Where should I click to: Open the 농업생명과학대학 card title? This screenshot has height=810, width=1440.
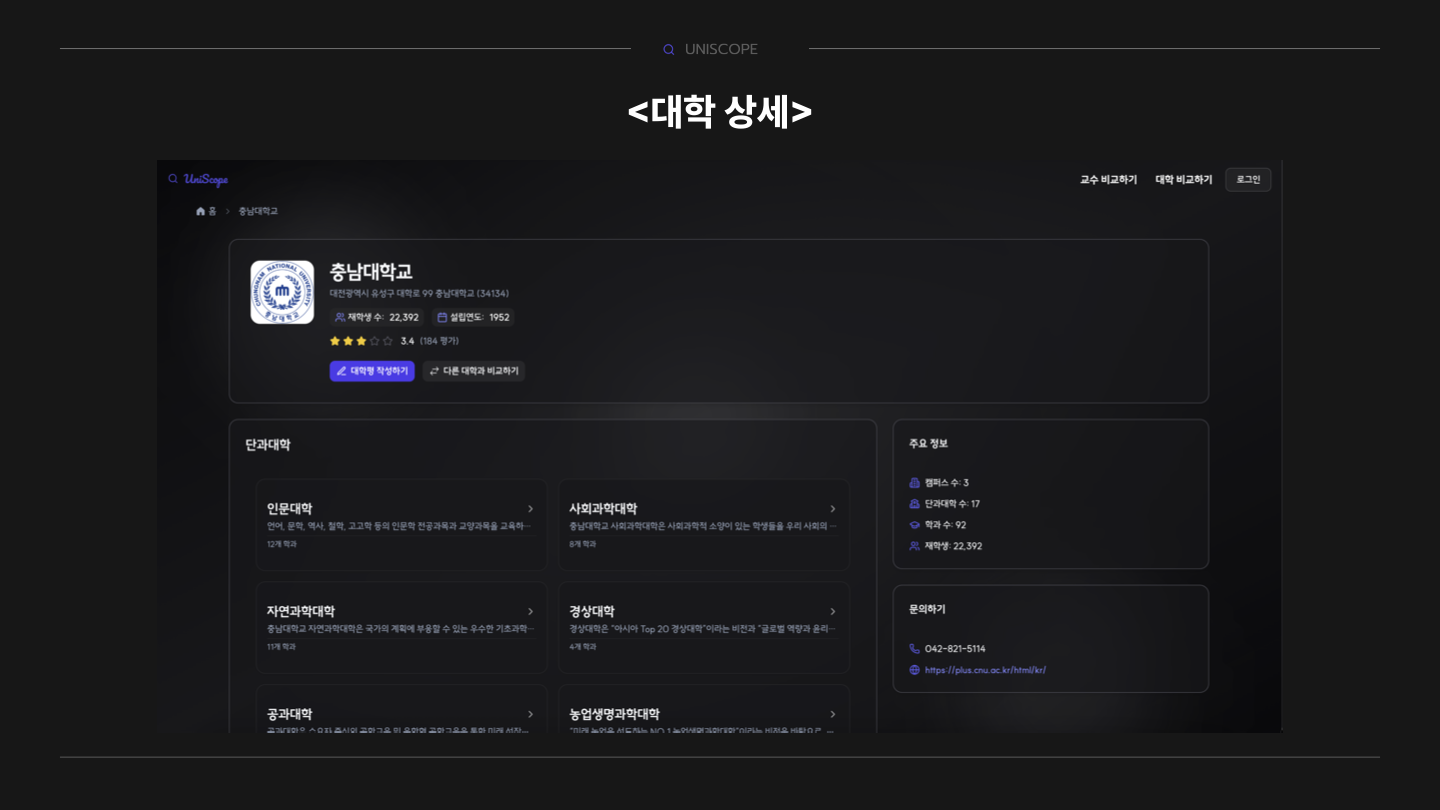[x=614, y=715]
